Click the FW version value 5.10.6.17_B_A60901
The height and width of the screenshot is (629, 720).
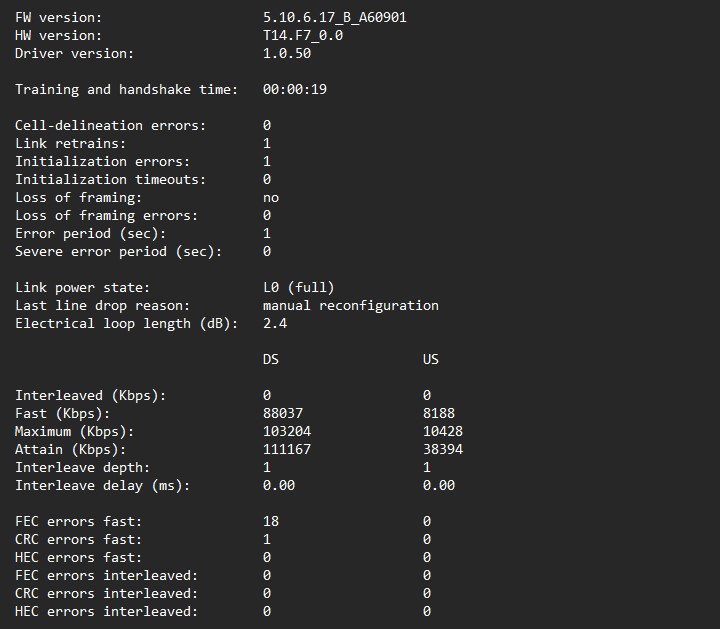pos(334,18)
